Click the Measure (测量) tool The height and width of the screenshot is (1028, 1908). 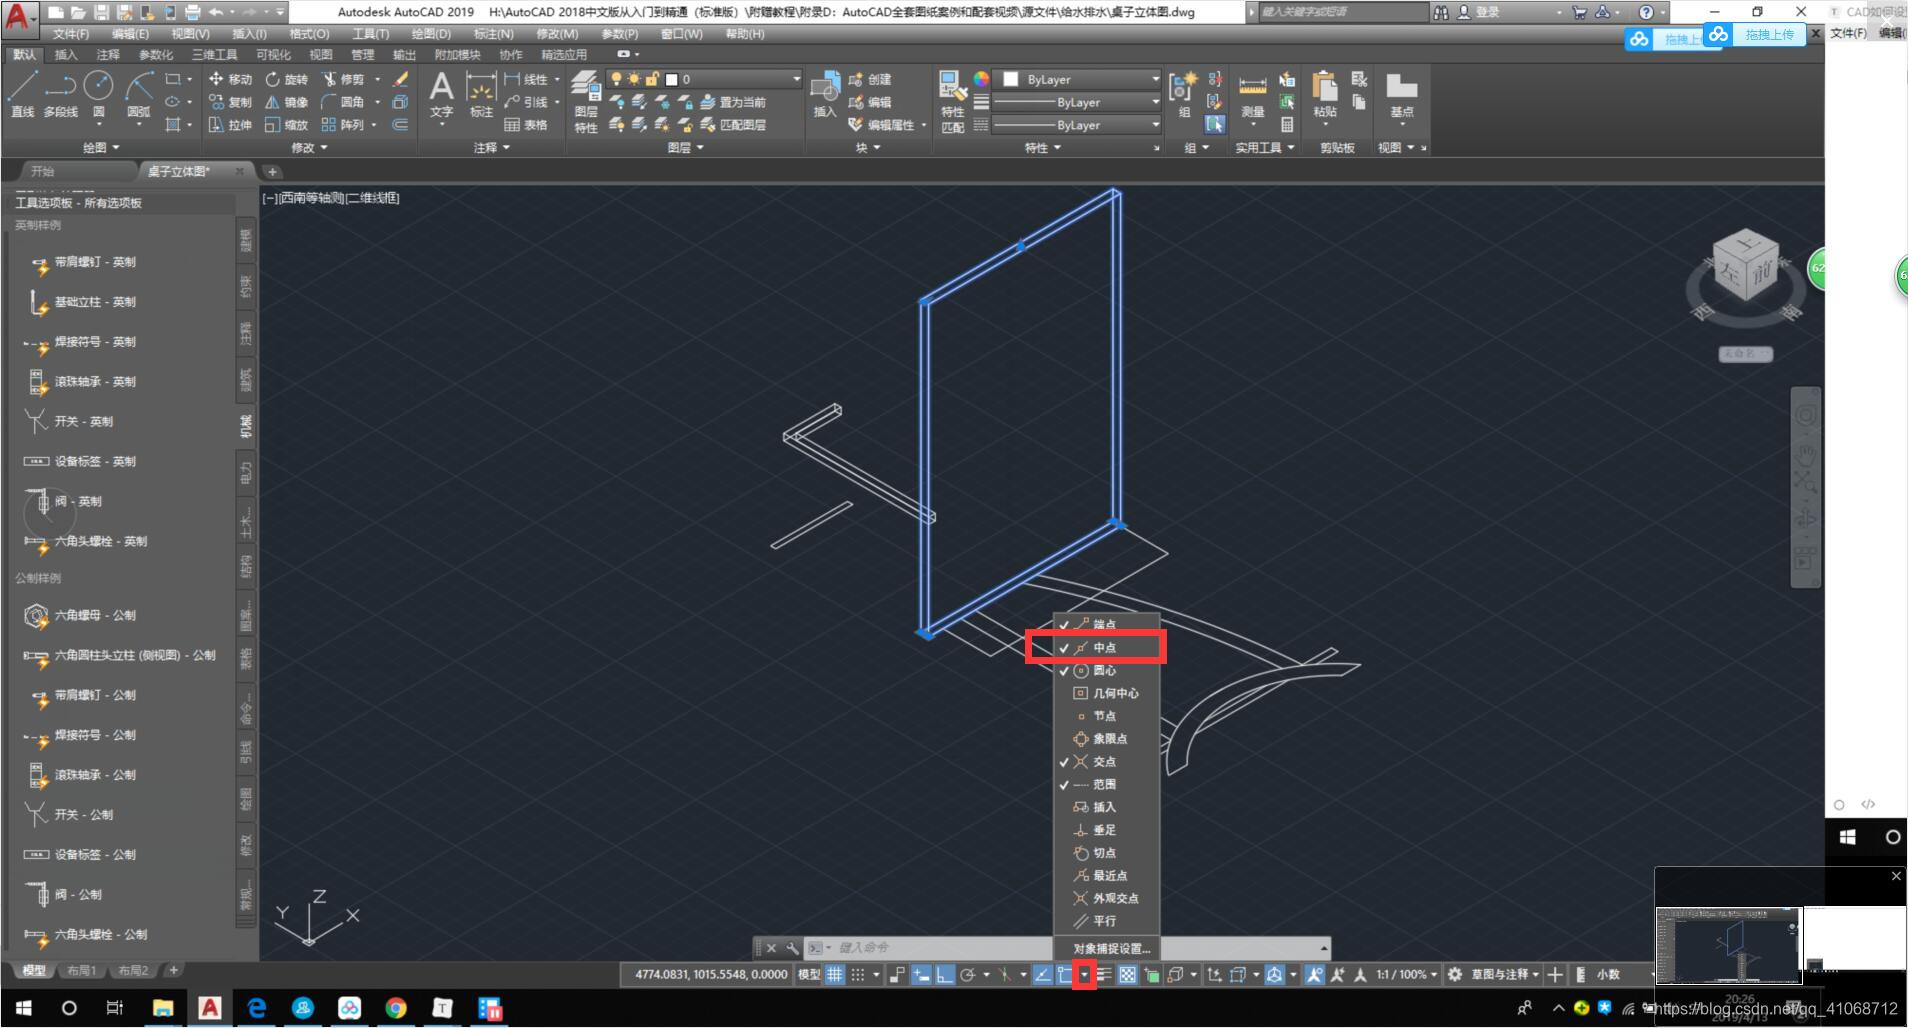click(1253, 95)
